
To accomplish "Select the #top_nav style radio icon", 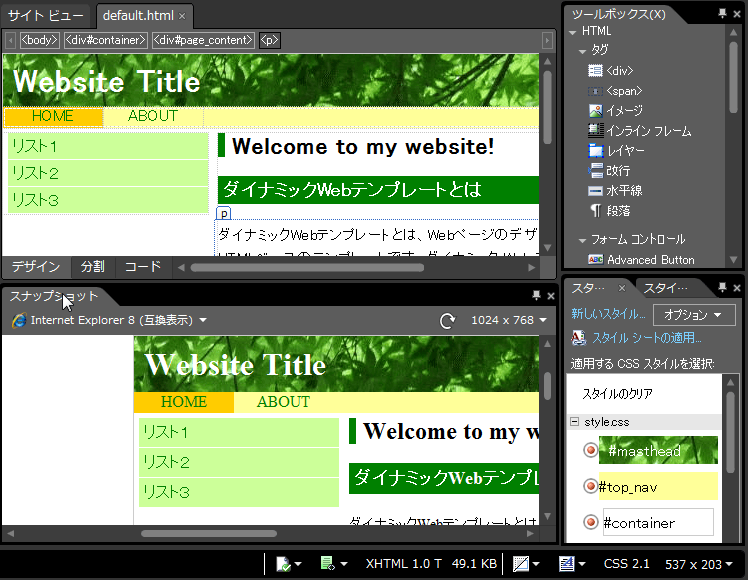I will click(x=591, y=486).
